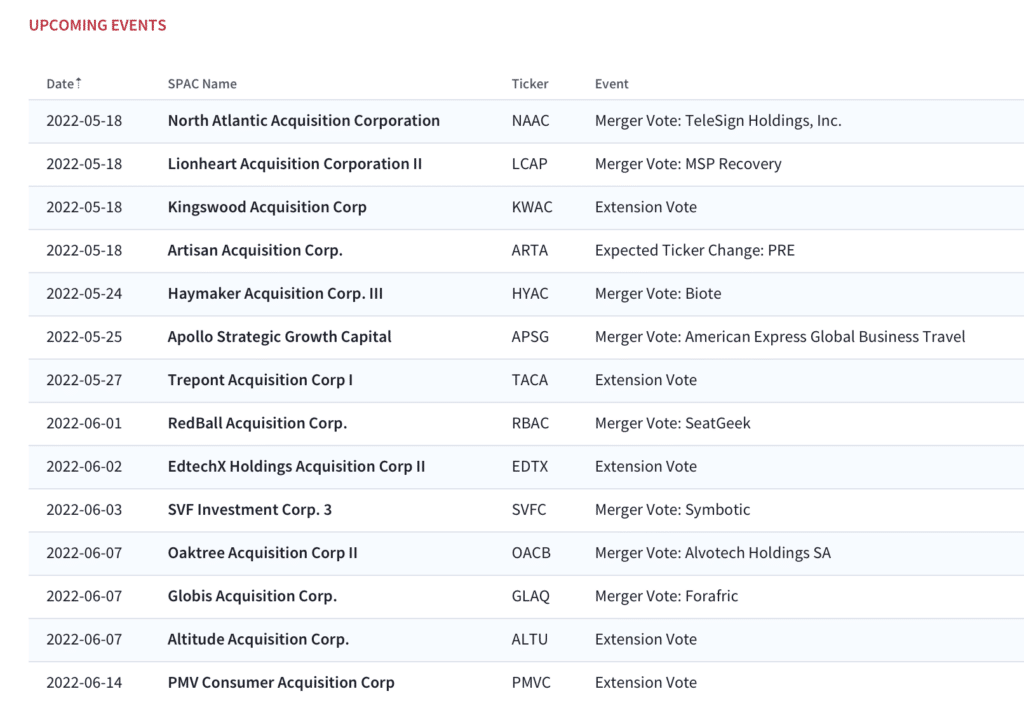
Task: Click the Date sort arrow icon
Action: pos(78,82)
